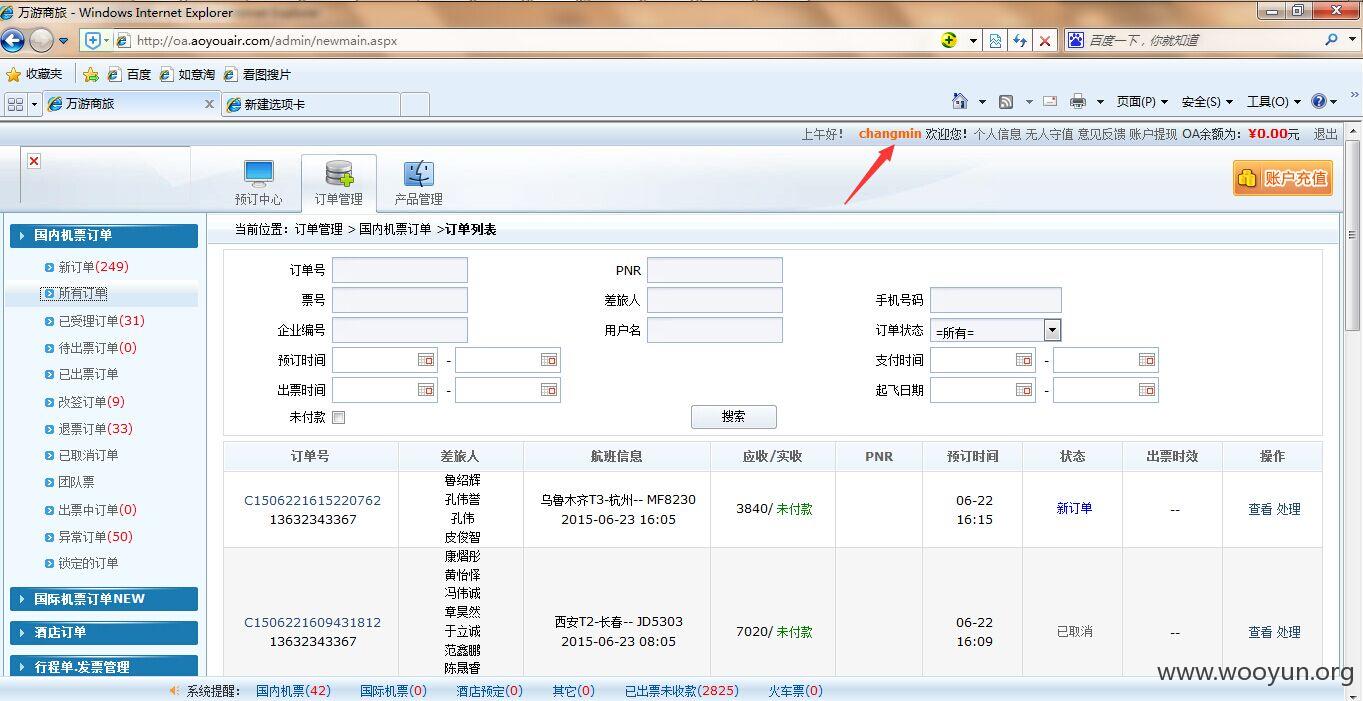Open 新订单(249) in sidebar
The height and width of the screenshot is (701, 1363).
[x=93, y=267]
